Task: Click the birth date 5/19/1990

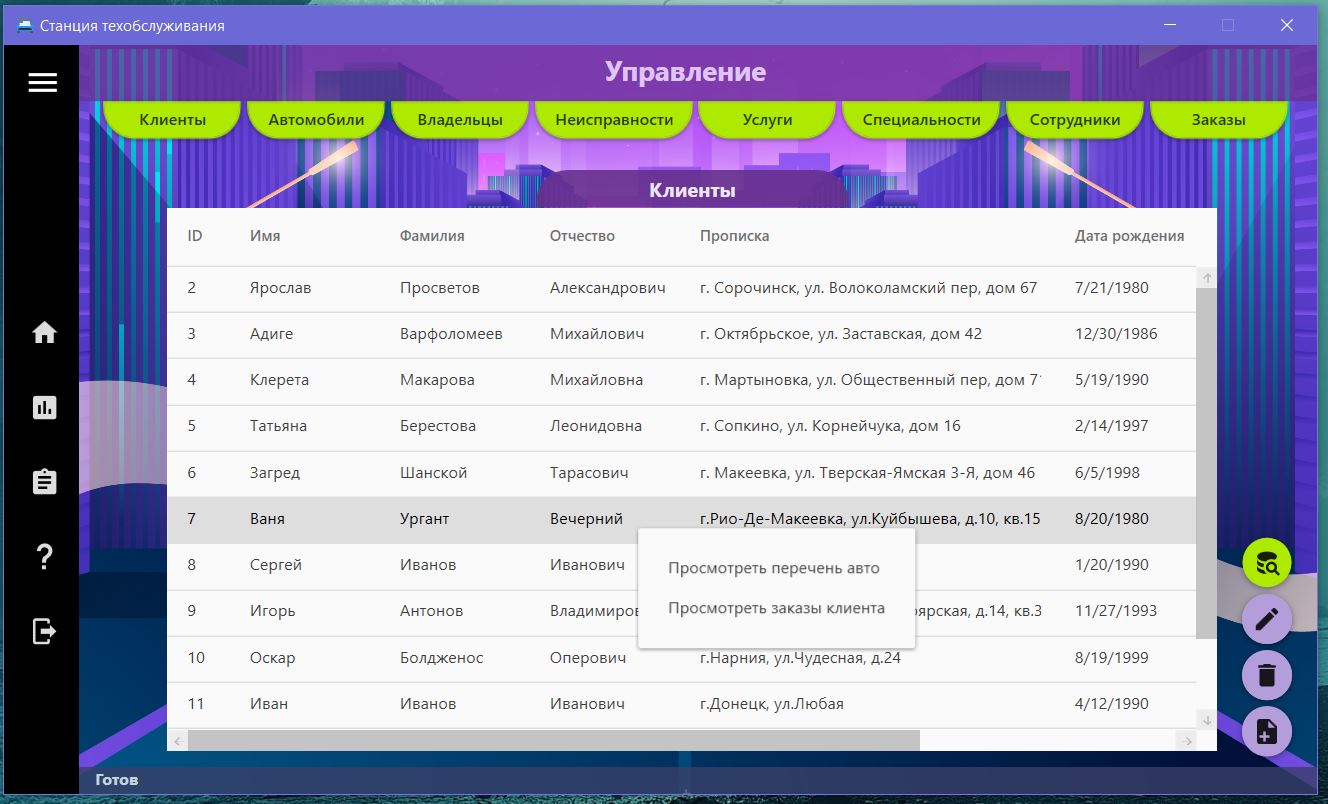Action: (1112, 380)
